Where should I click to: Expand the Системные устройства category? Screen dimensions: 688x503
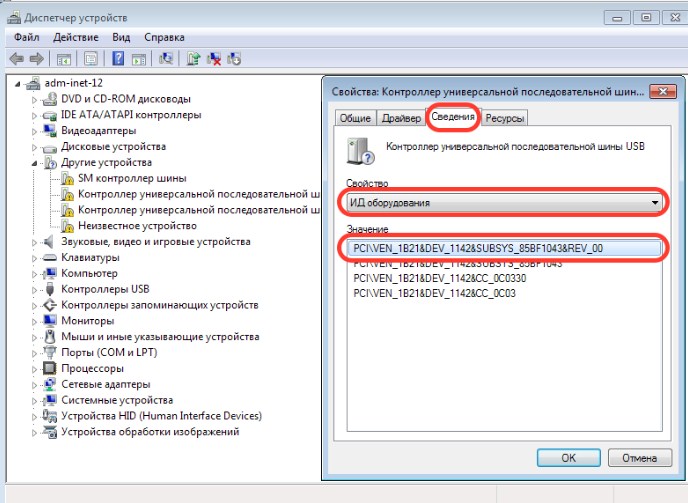pos(34,401)
